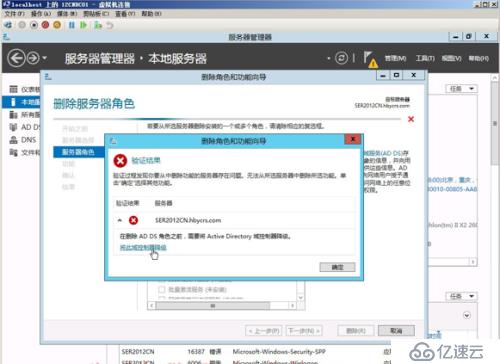Click the SER2012CN.hbycrs.com result text
This screenshot has height=364, width=500.
pyautogui.click(x=188, y=220)
